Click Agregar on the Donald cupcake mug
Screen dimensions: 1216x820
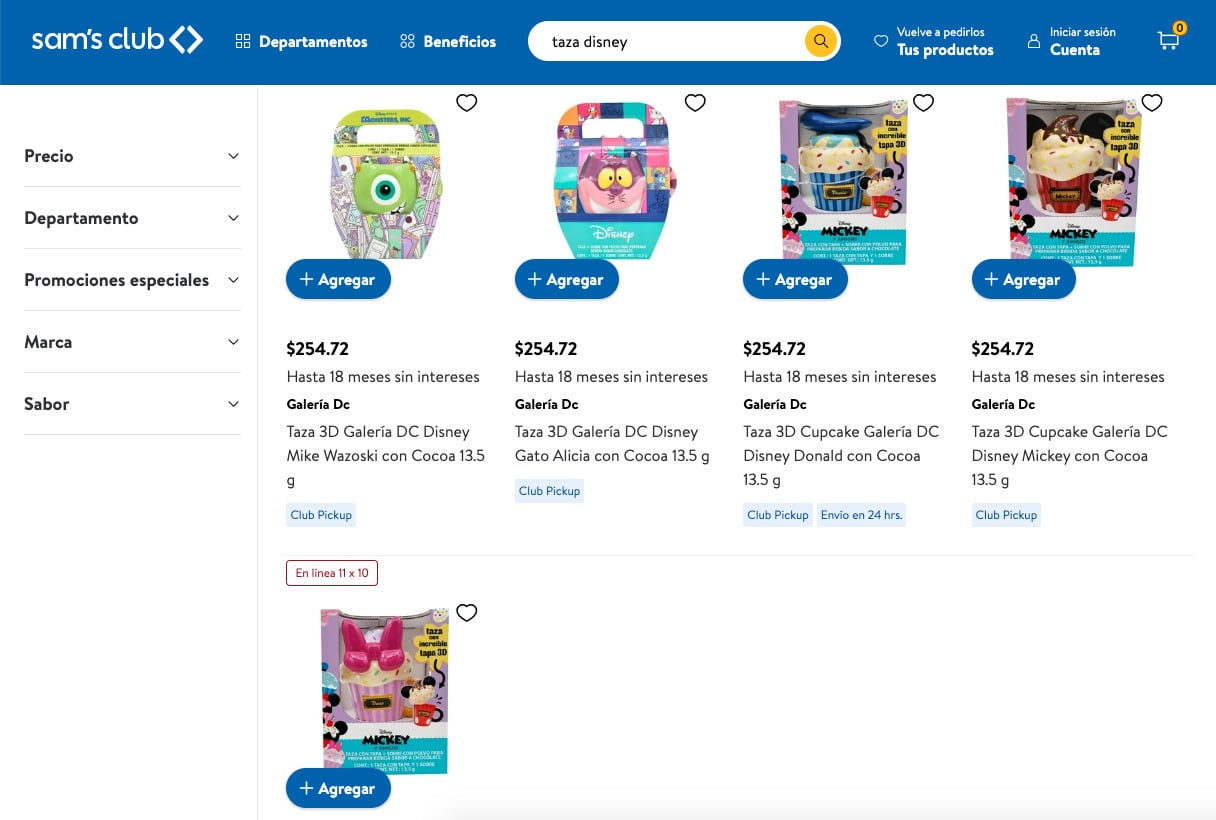(795, 279)
